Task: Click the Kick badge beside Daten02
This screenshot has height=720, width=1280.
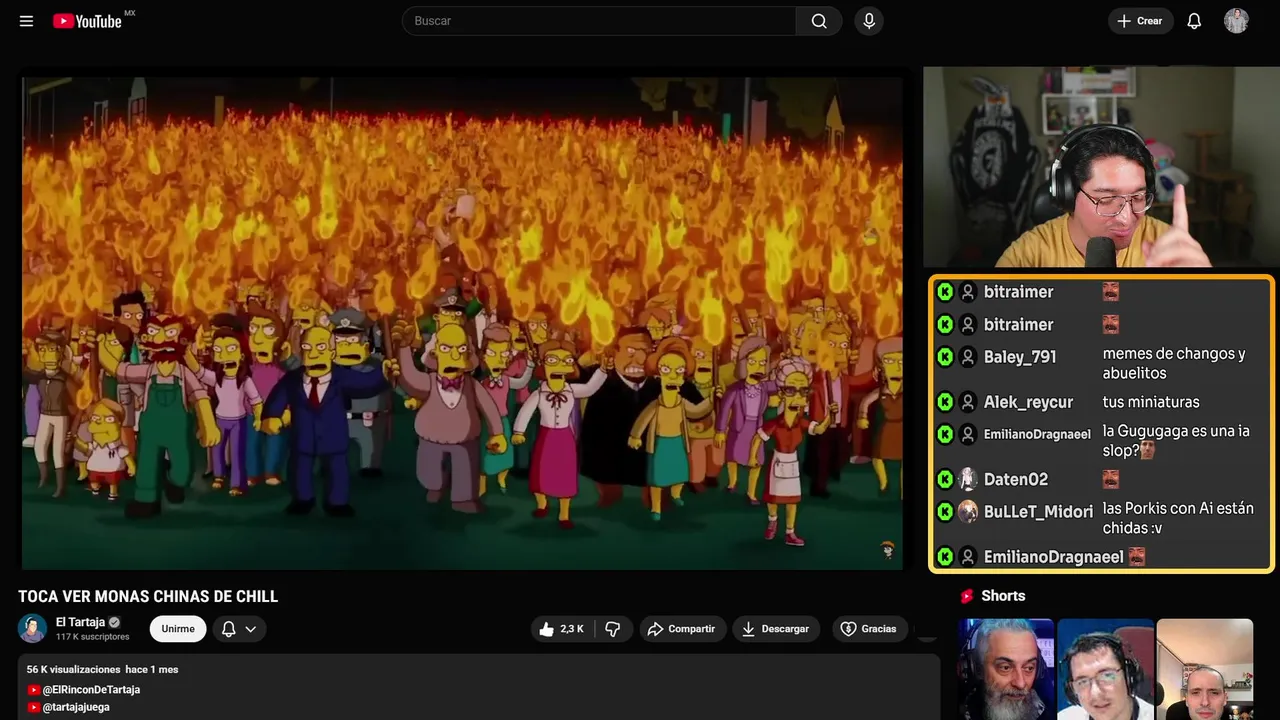Action: click(945, 479)
